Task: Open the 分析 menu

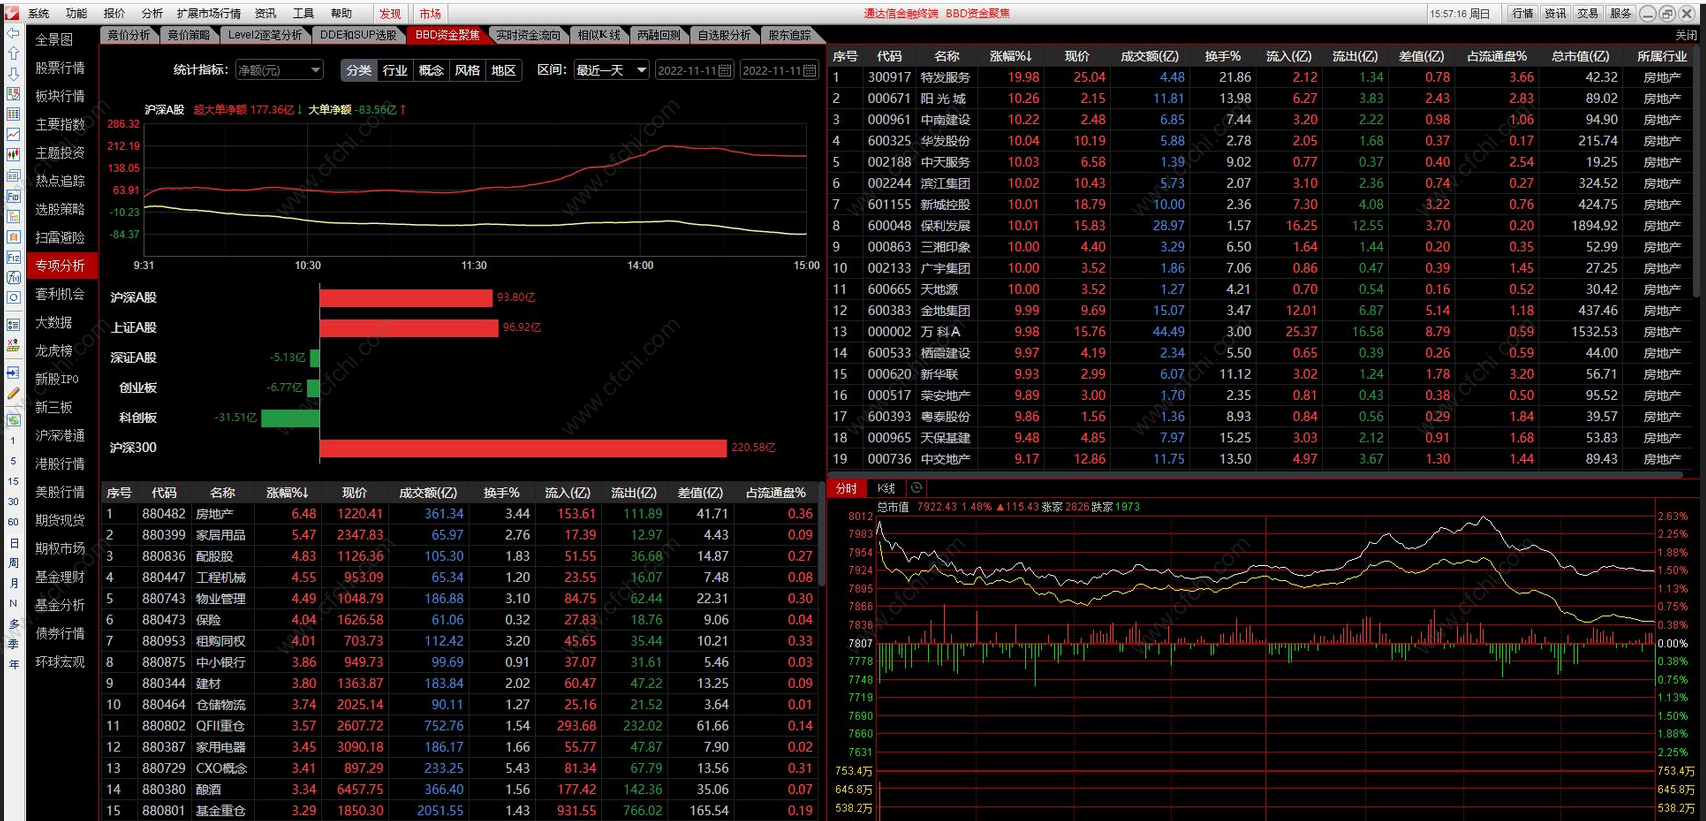Action: coord(152,13)
